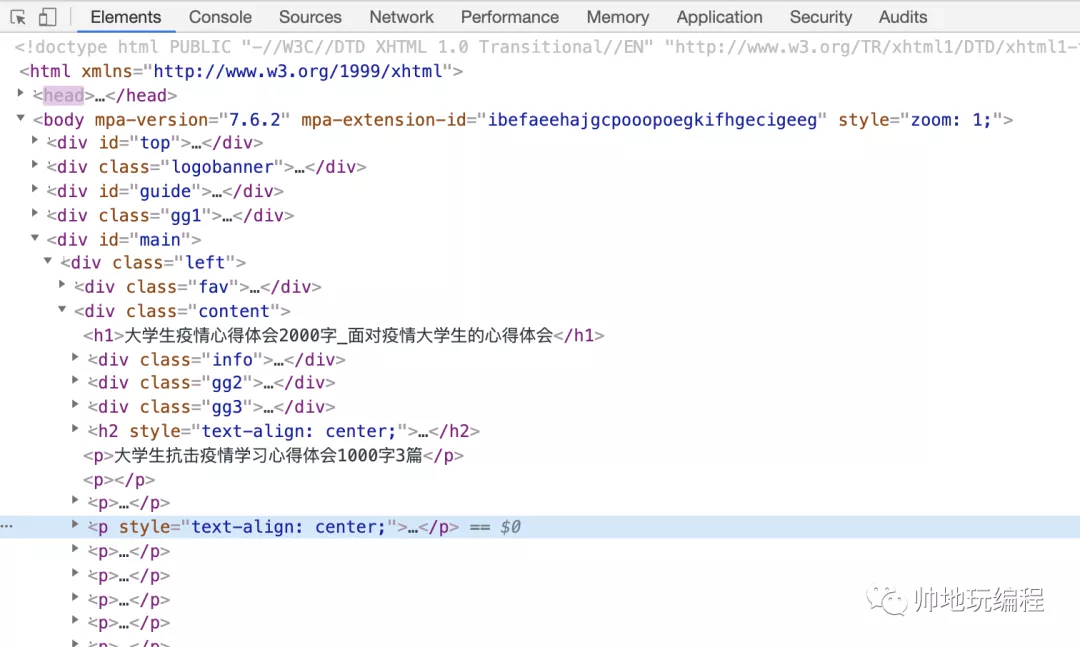The image size is (1080, 647).
Task: Click the html xmlns element line
Action: point(240,71)
